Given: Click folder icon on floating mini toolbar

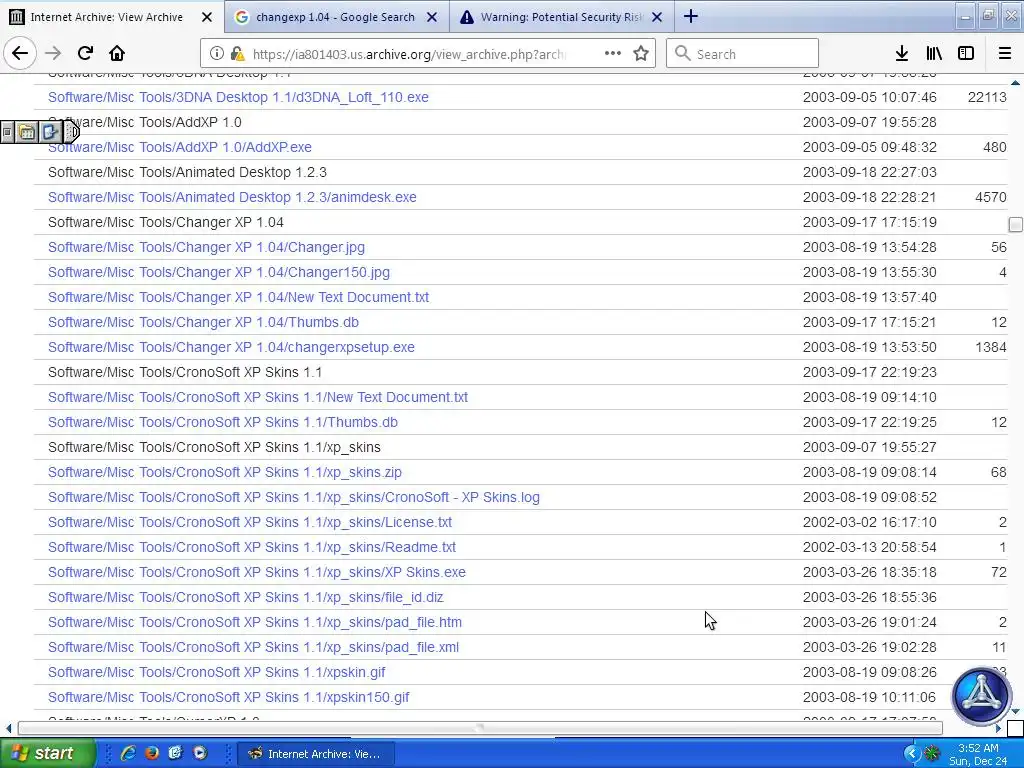Looking at the screenshot, I should coord(27,132).
